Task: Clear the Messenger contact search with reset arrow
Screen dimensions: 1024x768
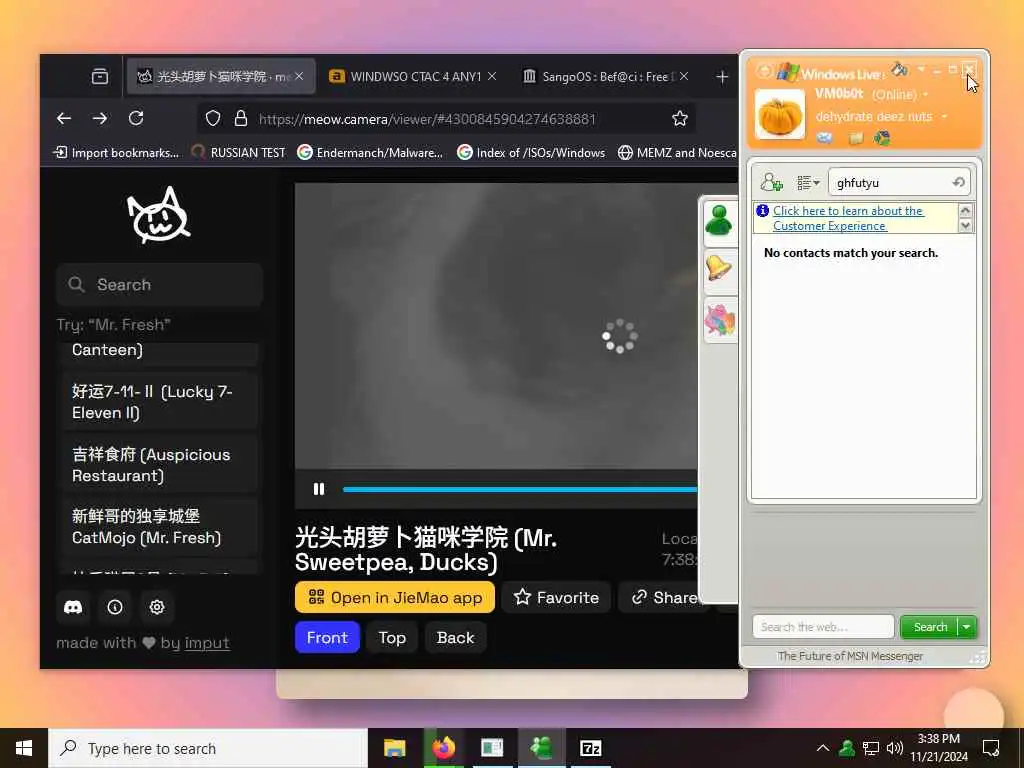Action: 958,182
